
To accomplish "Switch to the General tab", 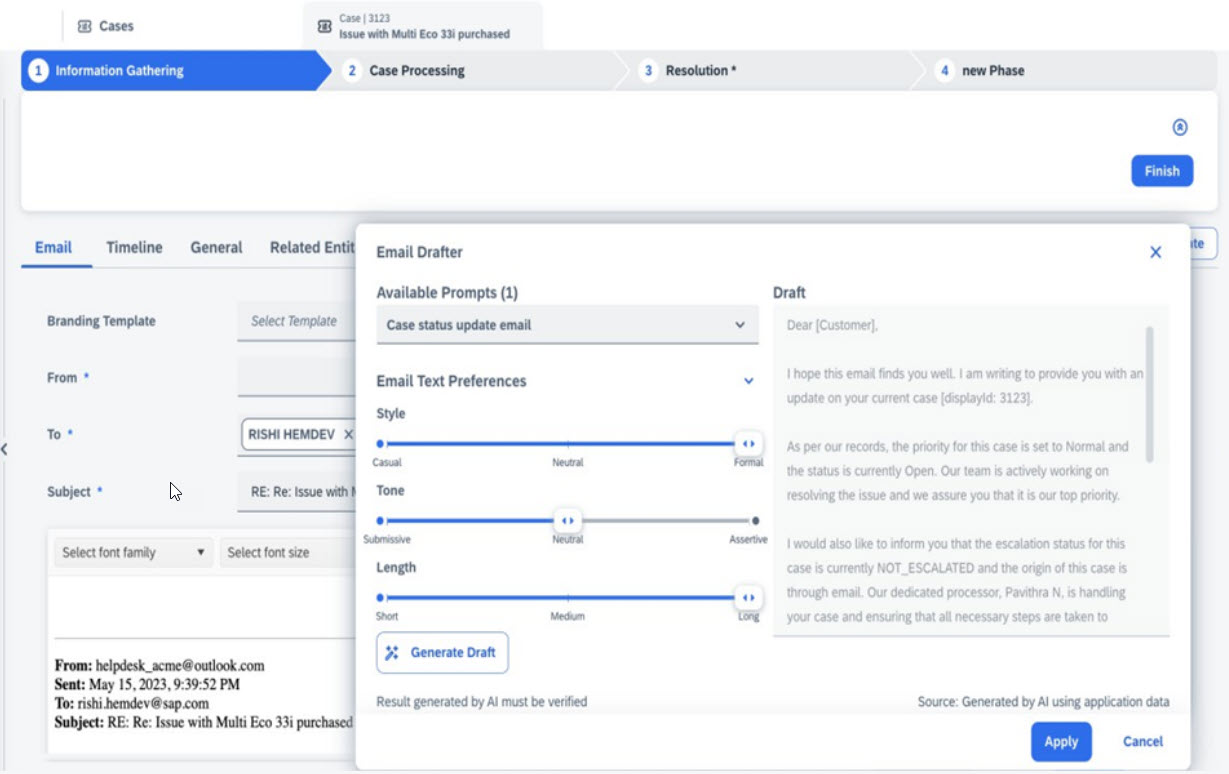I will pyautogui.click(x=216, y=247).
